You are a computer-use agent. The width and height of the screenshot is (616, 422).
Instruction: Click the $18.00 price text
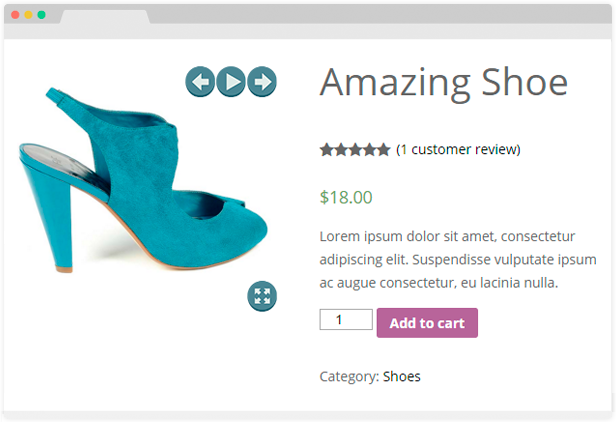(346, 197)
